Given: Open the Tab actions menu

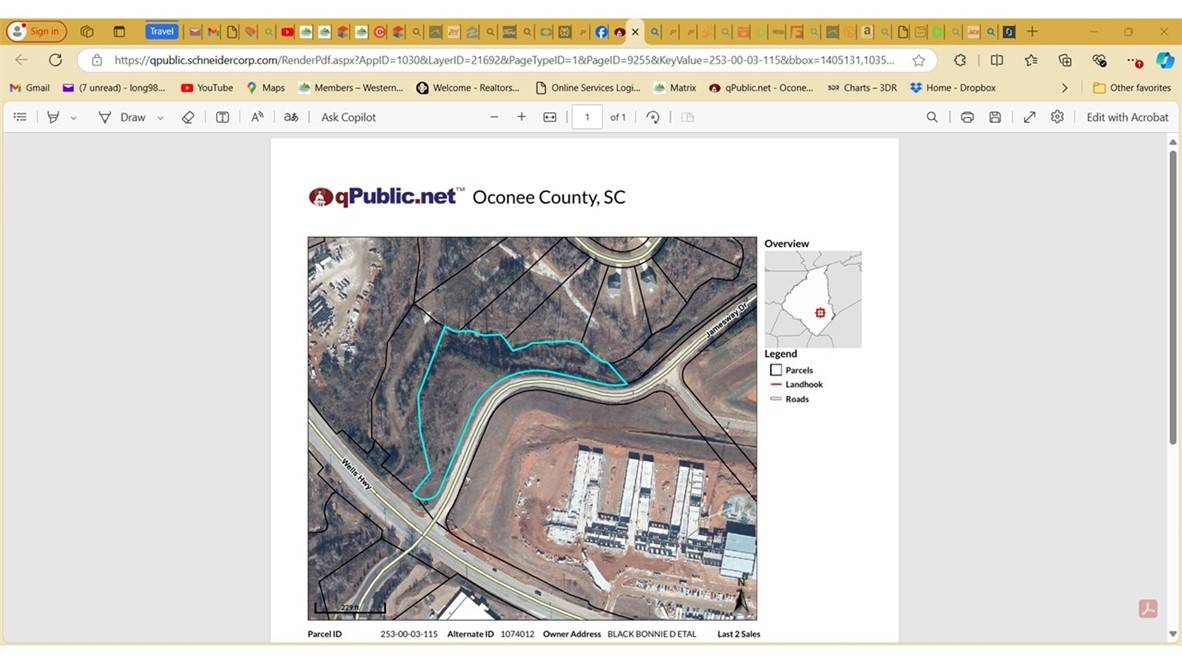Looking at the screenshot, I should pyautogui.click(x=119, y=31).
